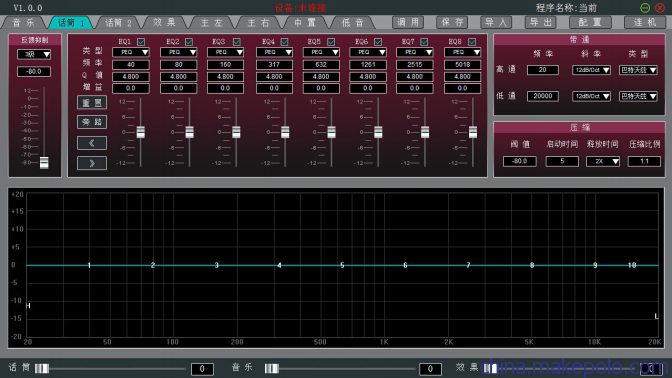The width and height of the screenshot is (672, 378).
Task: Click the 导入 button
Action: pyautogui.click(x=496, y=22)
